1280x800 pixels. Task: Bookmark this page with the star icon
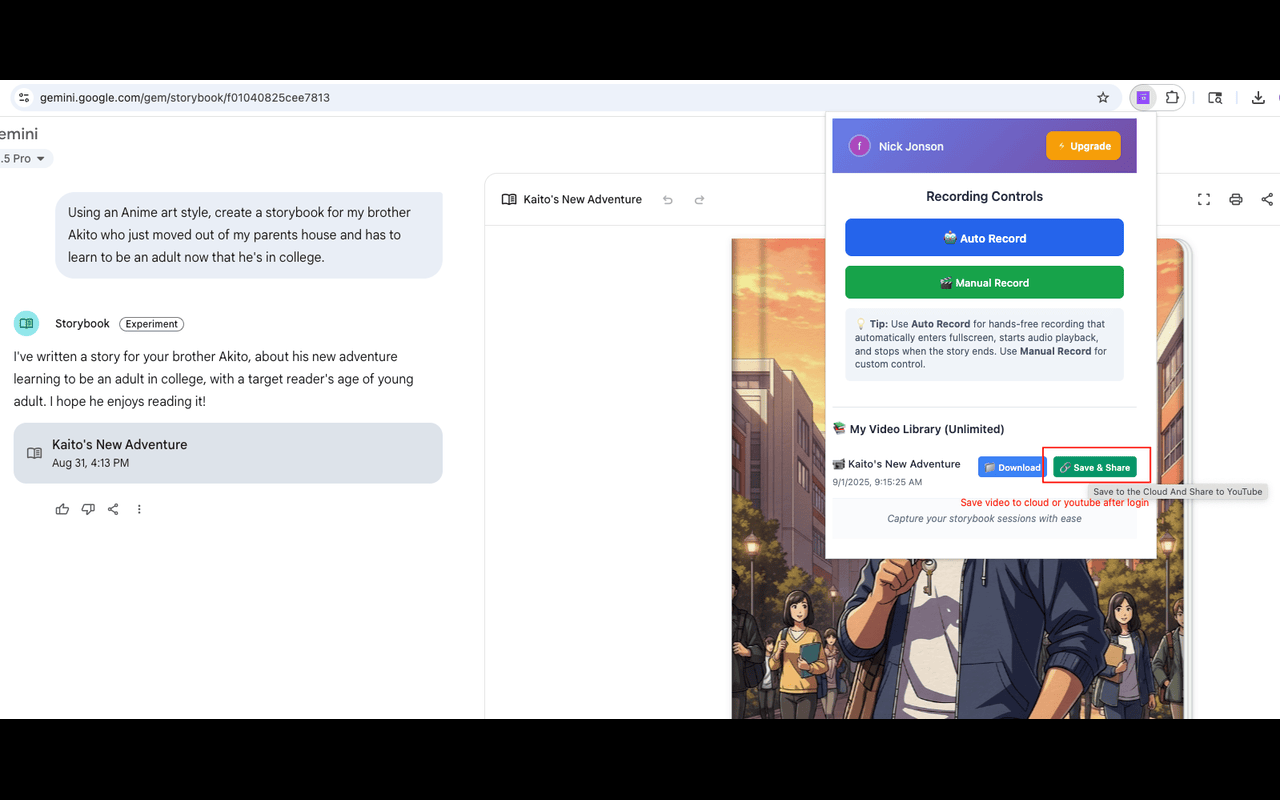point(1103,98)
